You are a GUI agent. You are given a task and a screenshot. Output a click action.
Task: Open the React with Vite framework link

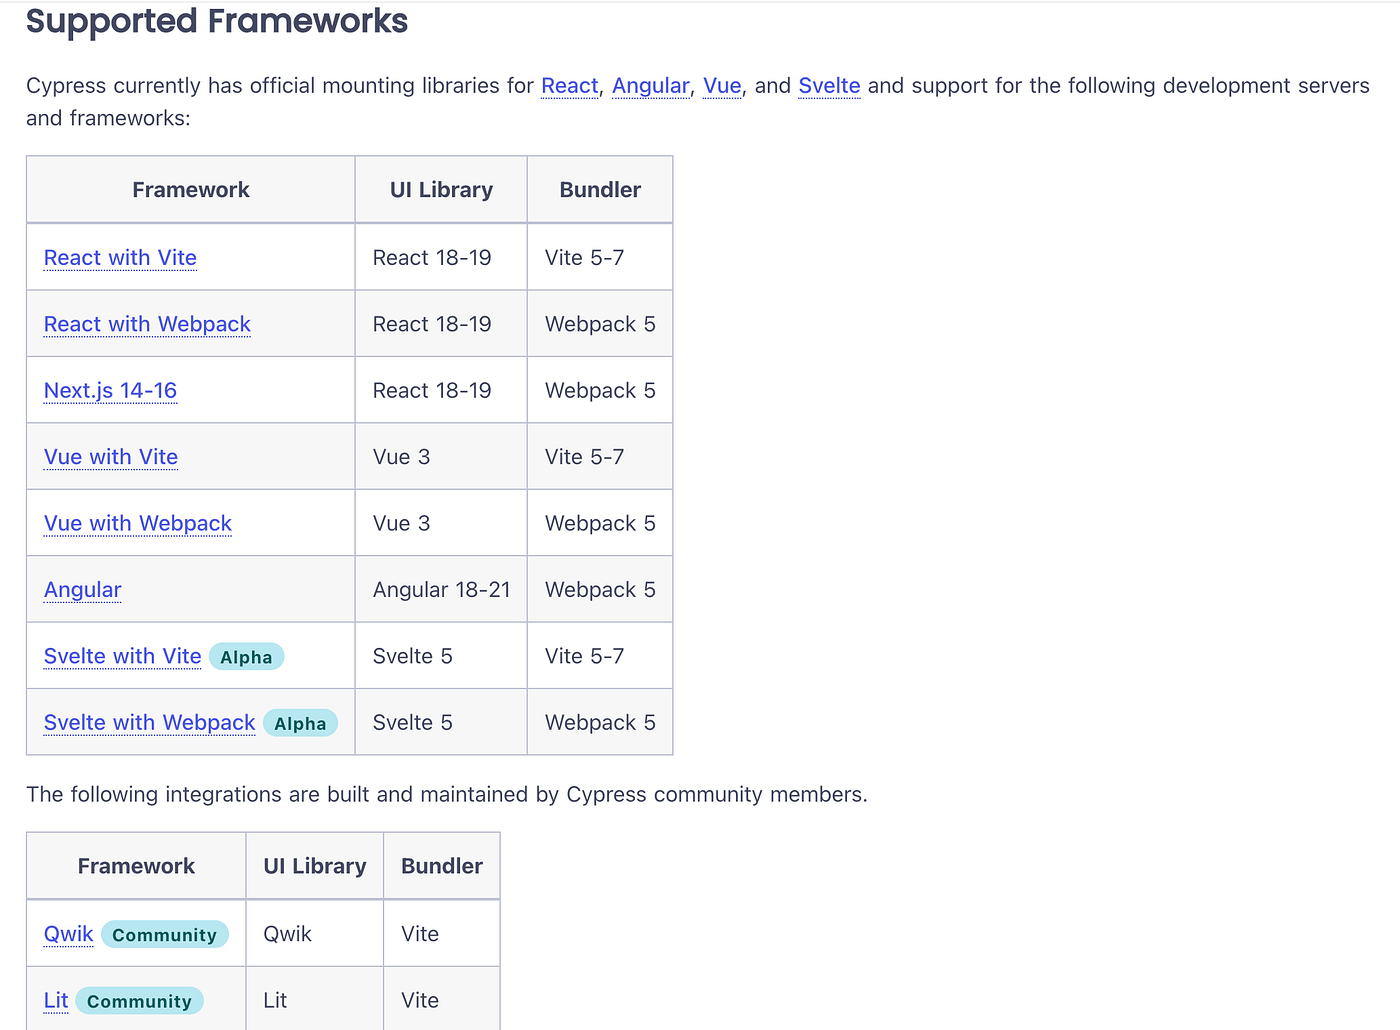(120, 258)
